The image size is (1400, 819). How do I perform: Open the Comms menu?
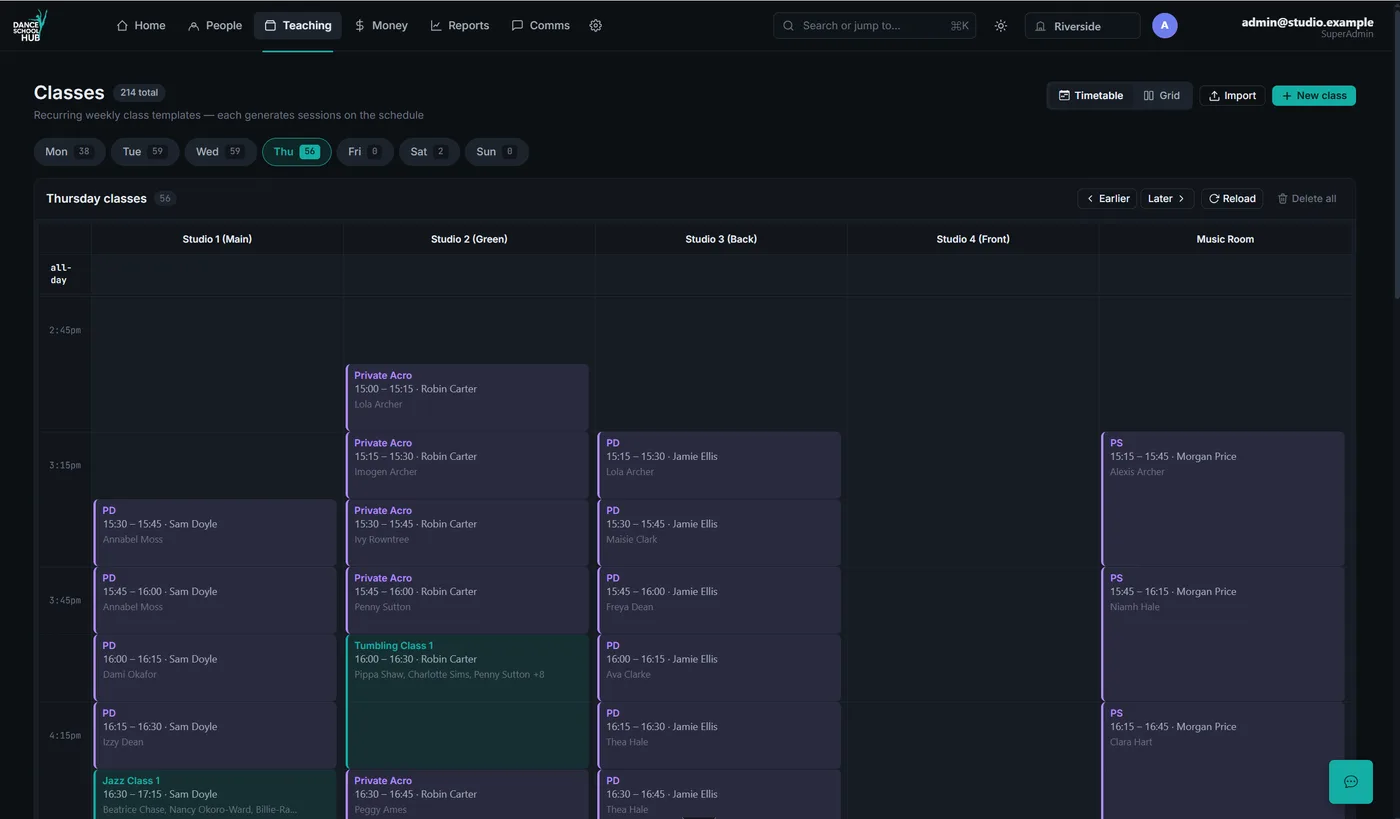tap(540, 26)
